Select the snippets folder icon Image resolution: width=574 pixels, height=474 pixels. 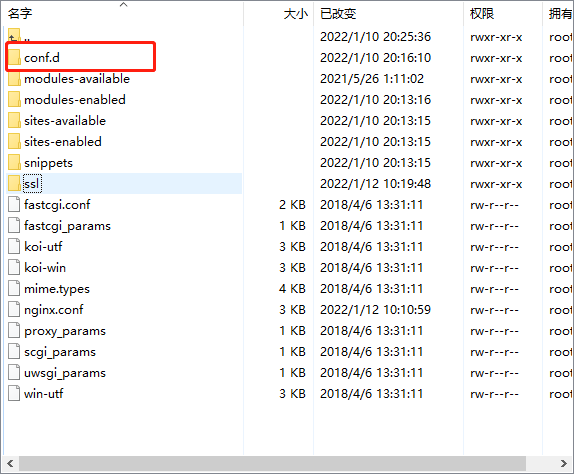tap(14, 163)
